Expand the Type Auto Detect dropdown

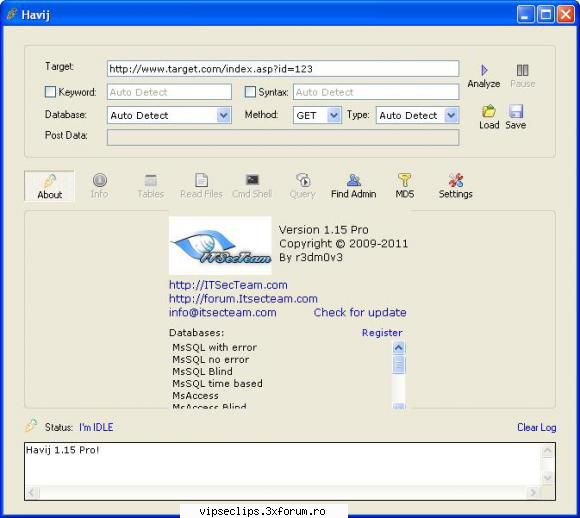click(451, 115)
